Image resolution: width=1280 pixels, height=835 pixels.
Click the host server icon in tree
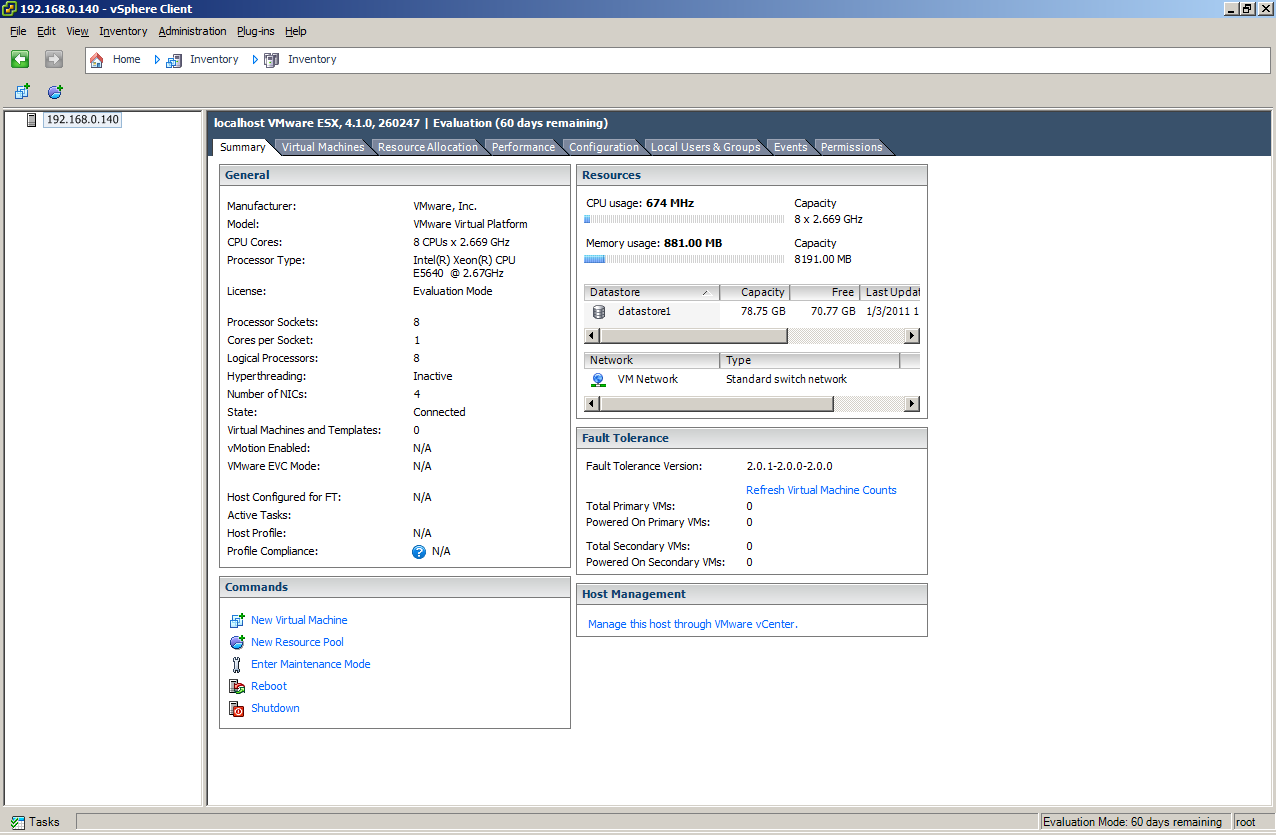pos(32,120)
